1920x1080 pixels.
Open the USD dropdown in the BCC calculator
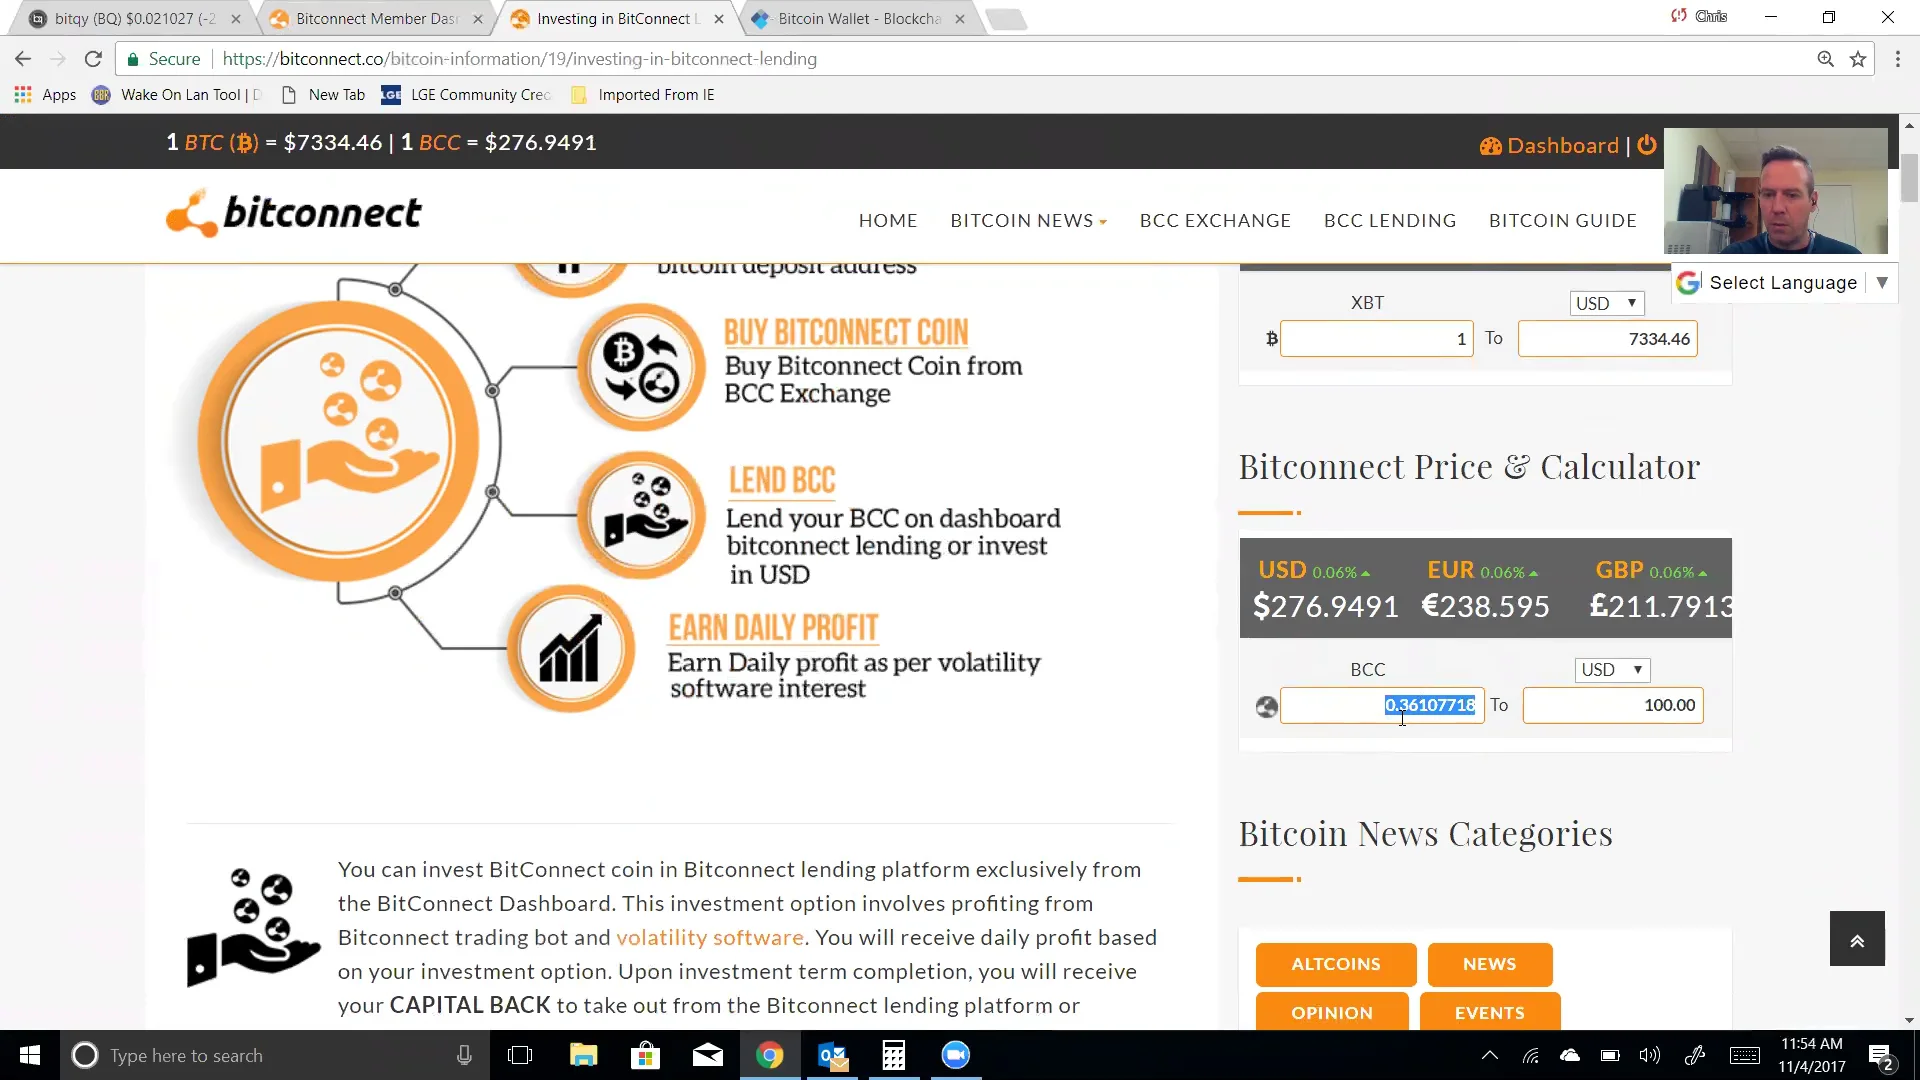1611,670
